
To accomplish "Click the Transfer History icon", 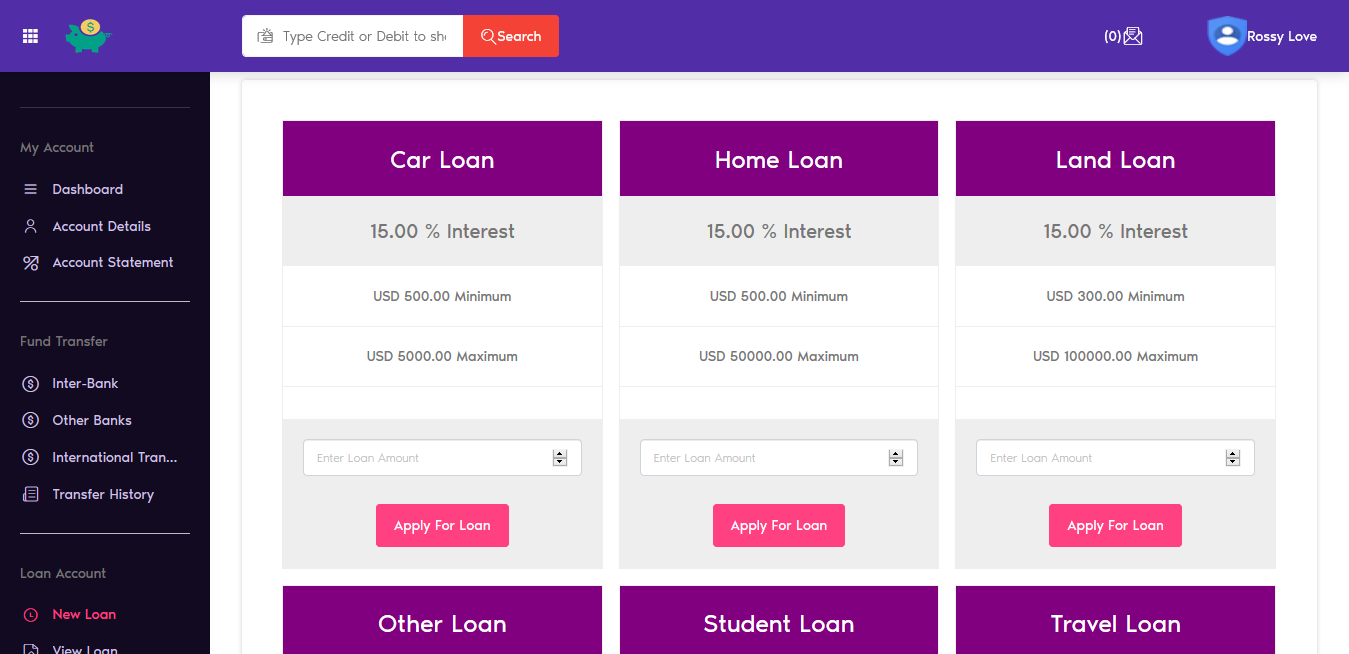I will pos(31,494).
